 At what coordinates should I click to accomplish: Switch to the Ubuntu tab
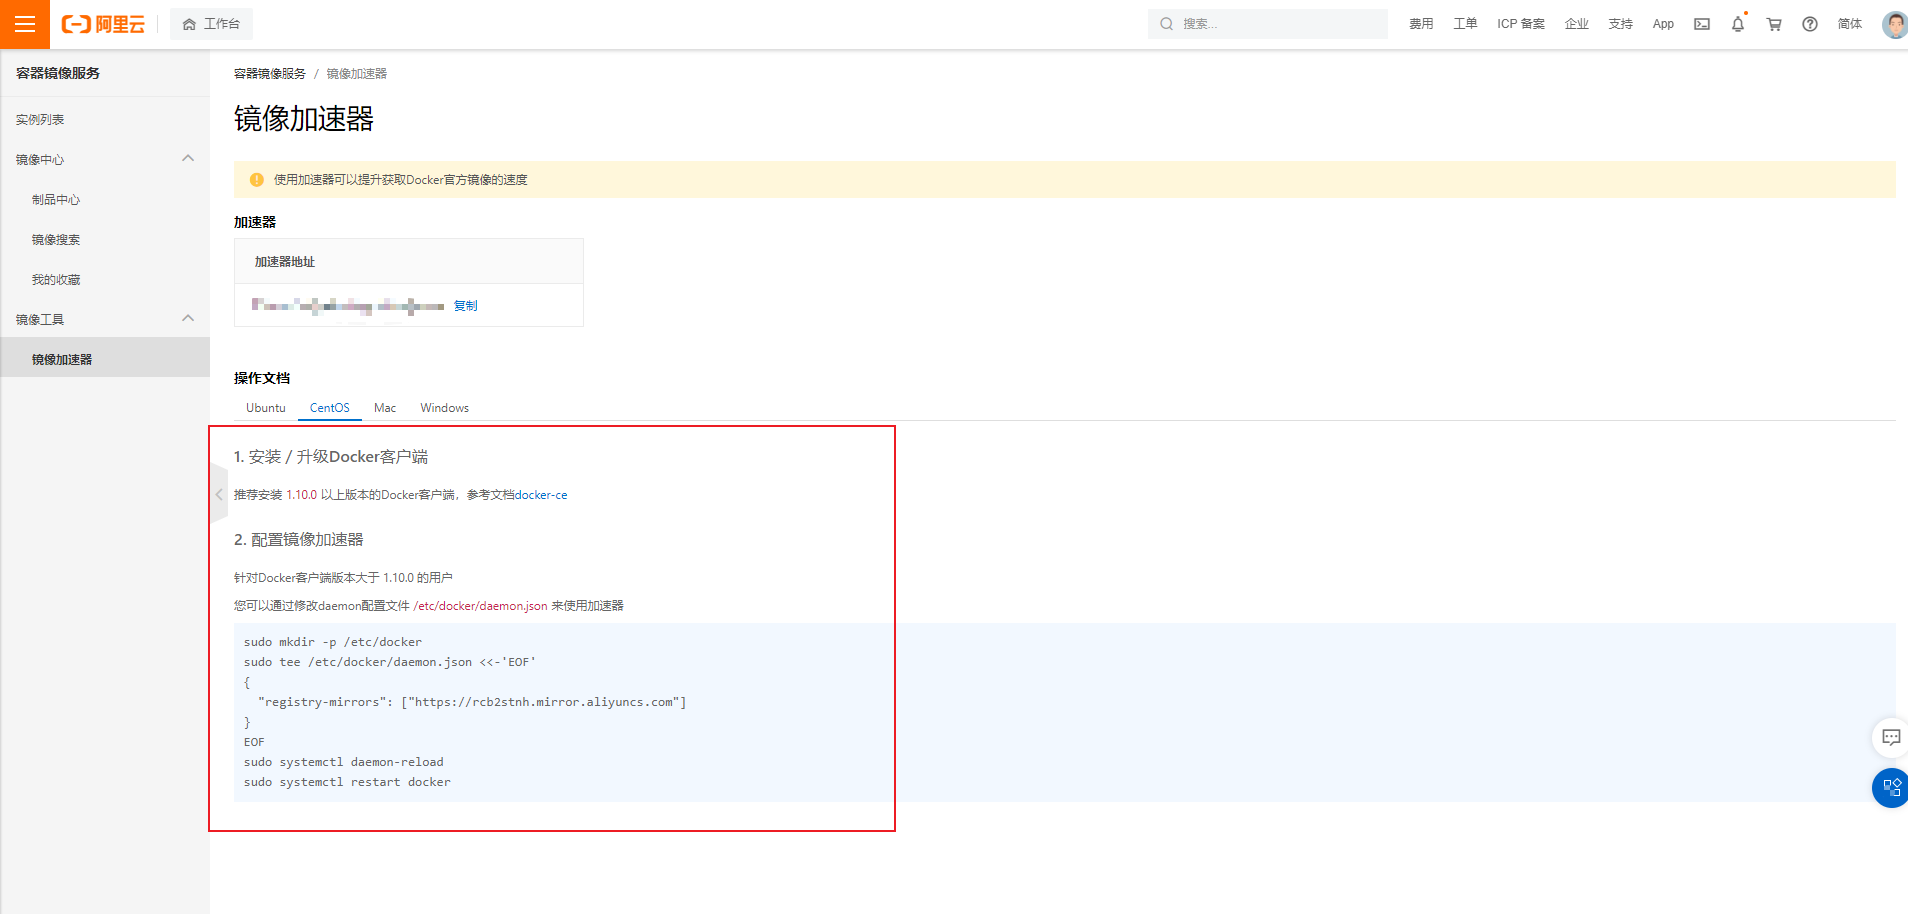click(266, 408)
